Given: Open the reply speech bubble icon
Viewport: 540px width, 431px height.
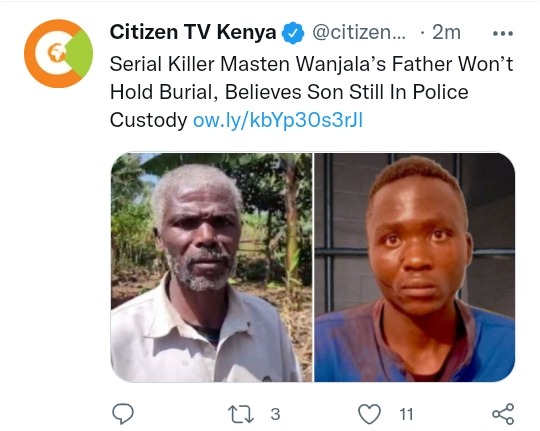Looking at the screenshot, I should [123, 413].
